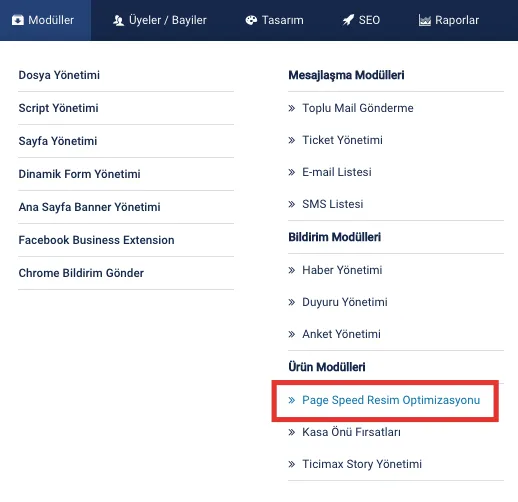The width and height of the screenshot is (518, 502).
Task: Open Ticimax Story Yönetimi
Action: pos(362,464)
